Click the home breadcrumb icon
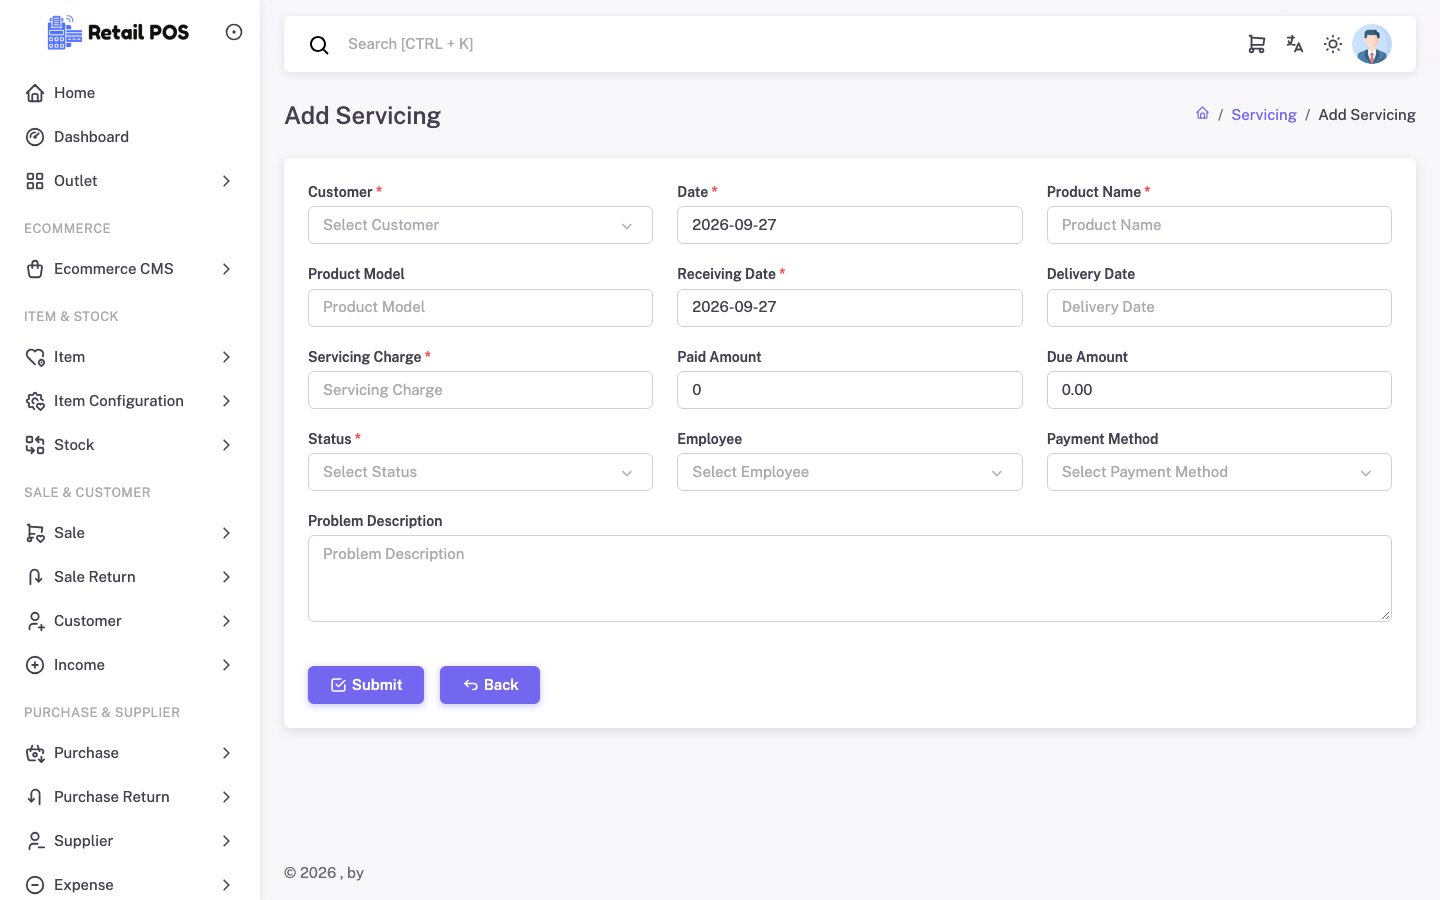The height and width of the screenshot is (900, 1440). point(1203,113)
